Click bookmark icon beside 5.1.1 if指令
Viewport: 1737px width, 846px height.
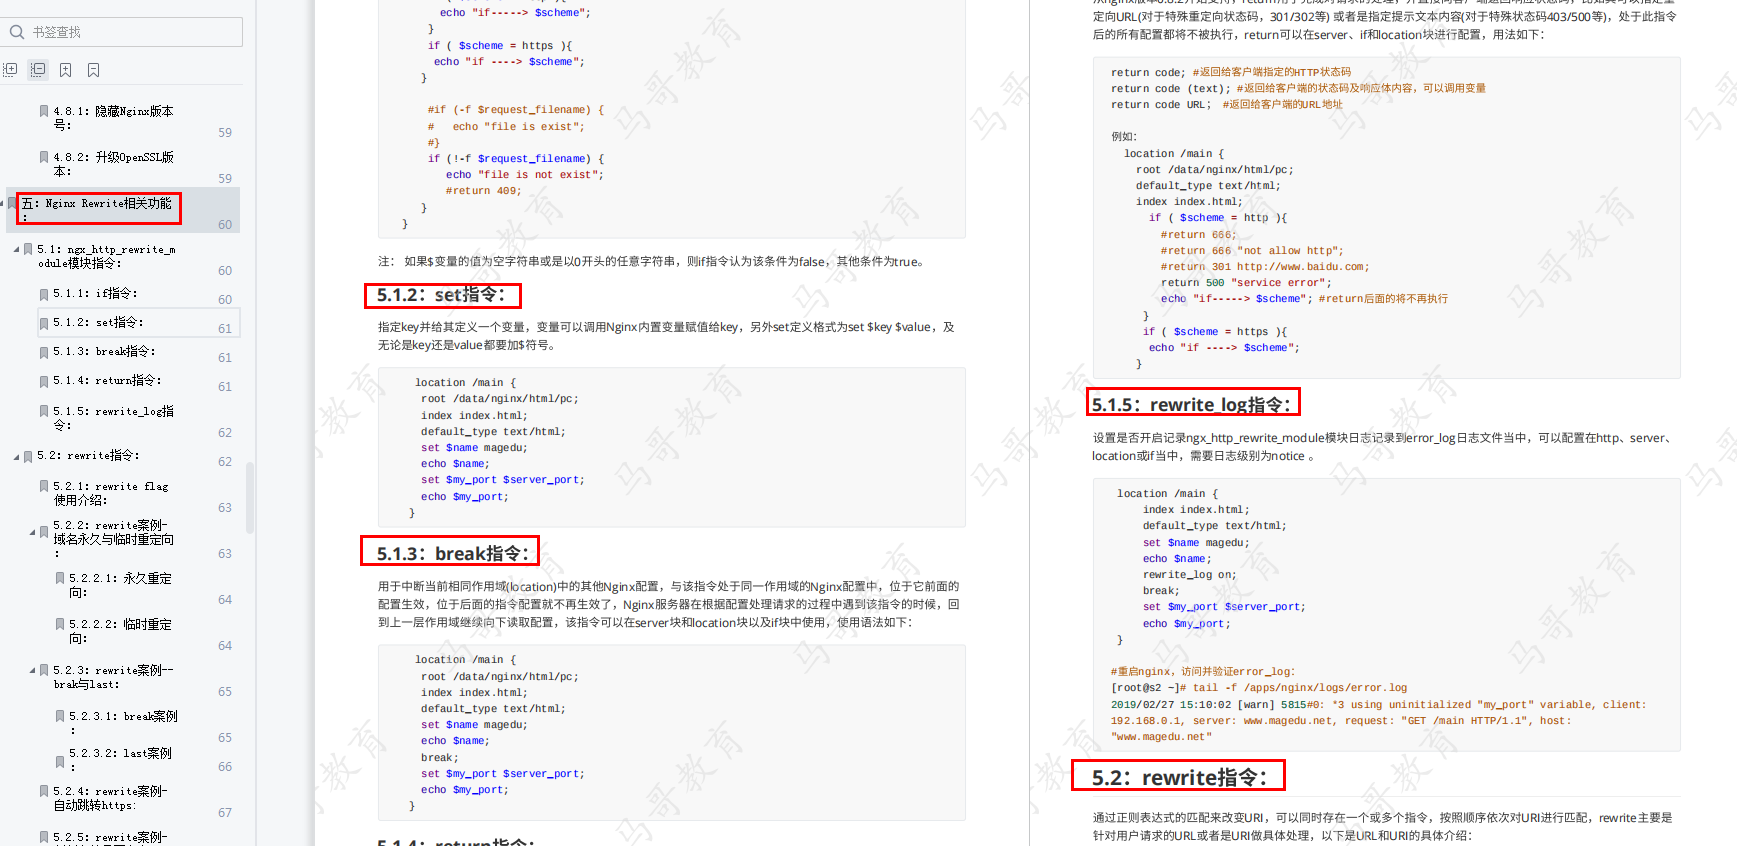pyautogui.click(x=44, y=294)
